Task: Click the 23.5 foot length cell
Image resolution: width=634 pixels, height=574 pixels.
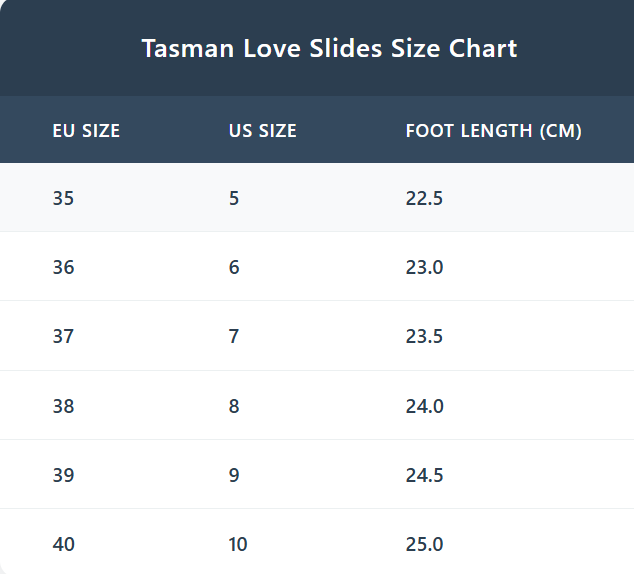Action: click(x=424, y=336)
